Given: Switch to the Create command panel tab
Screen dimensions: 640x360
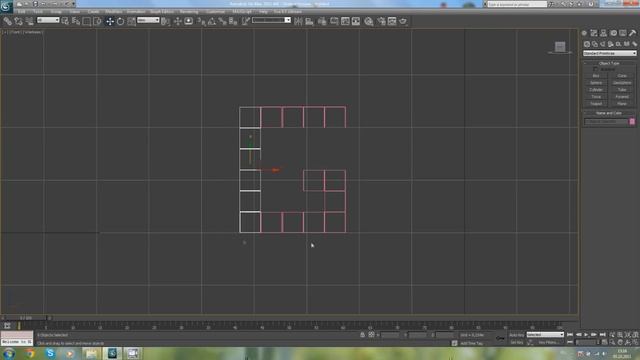Looking at the screenshot, I should pos(584,33).
